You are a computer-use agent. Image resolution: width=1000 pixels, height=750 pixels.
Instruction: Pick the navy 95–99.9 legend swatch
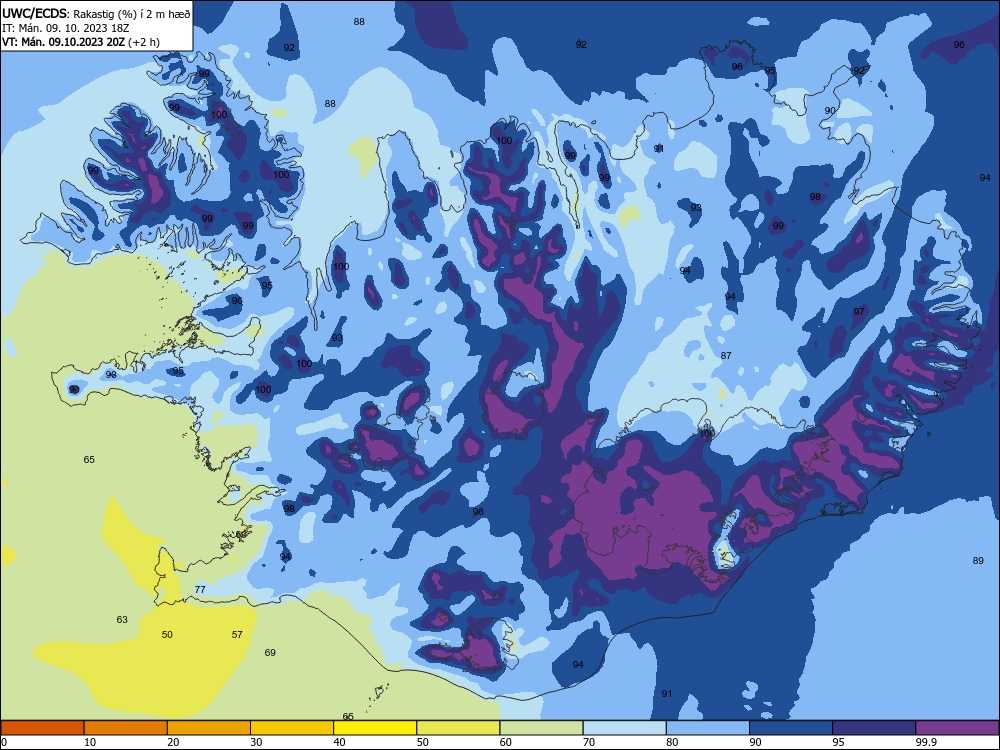click(874, 728)
